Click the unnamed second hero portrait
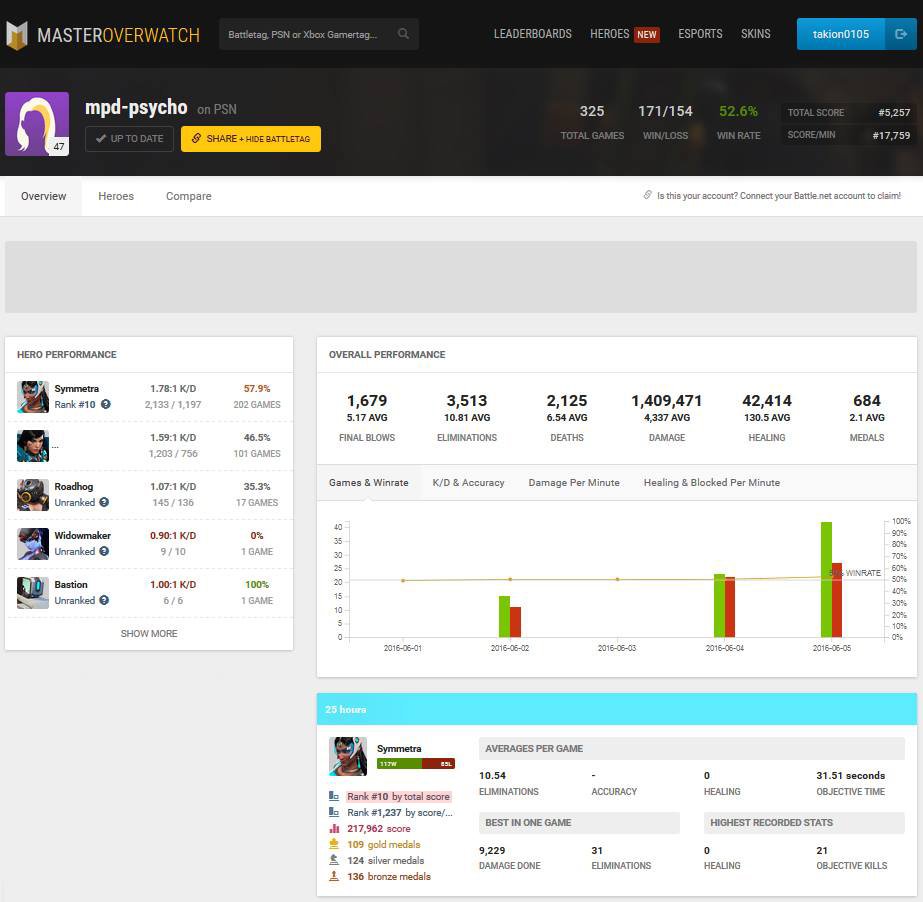 (x=32, y=446)
